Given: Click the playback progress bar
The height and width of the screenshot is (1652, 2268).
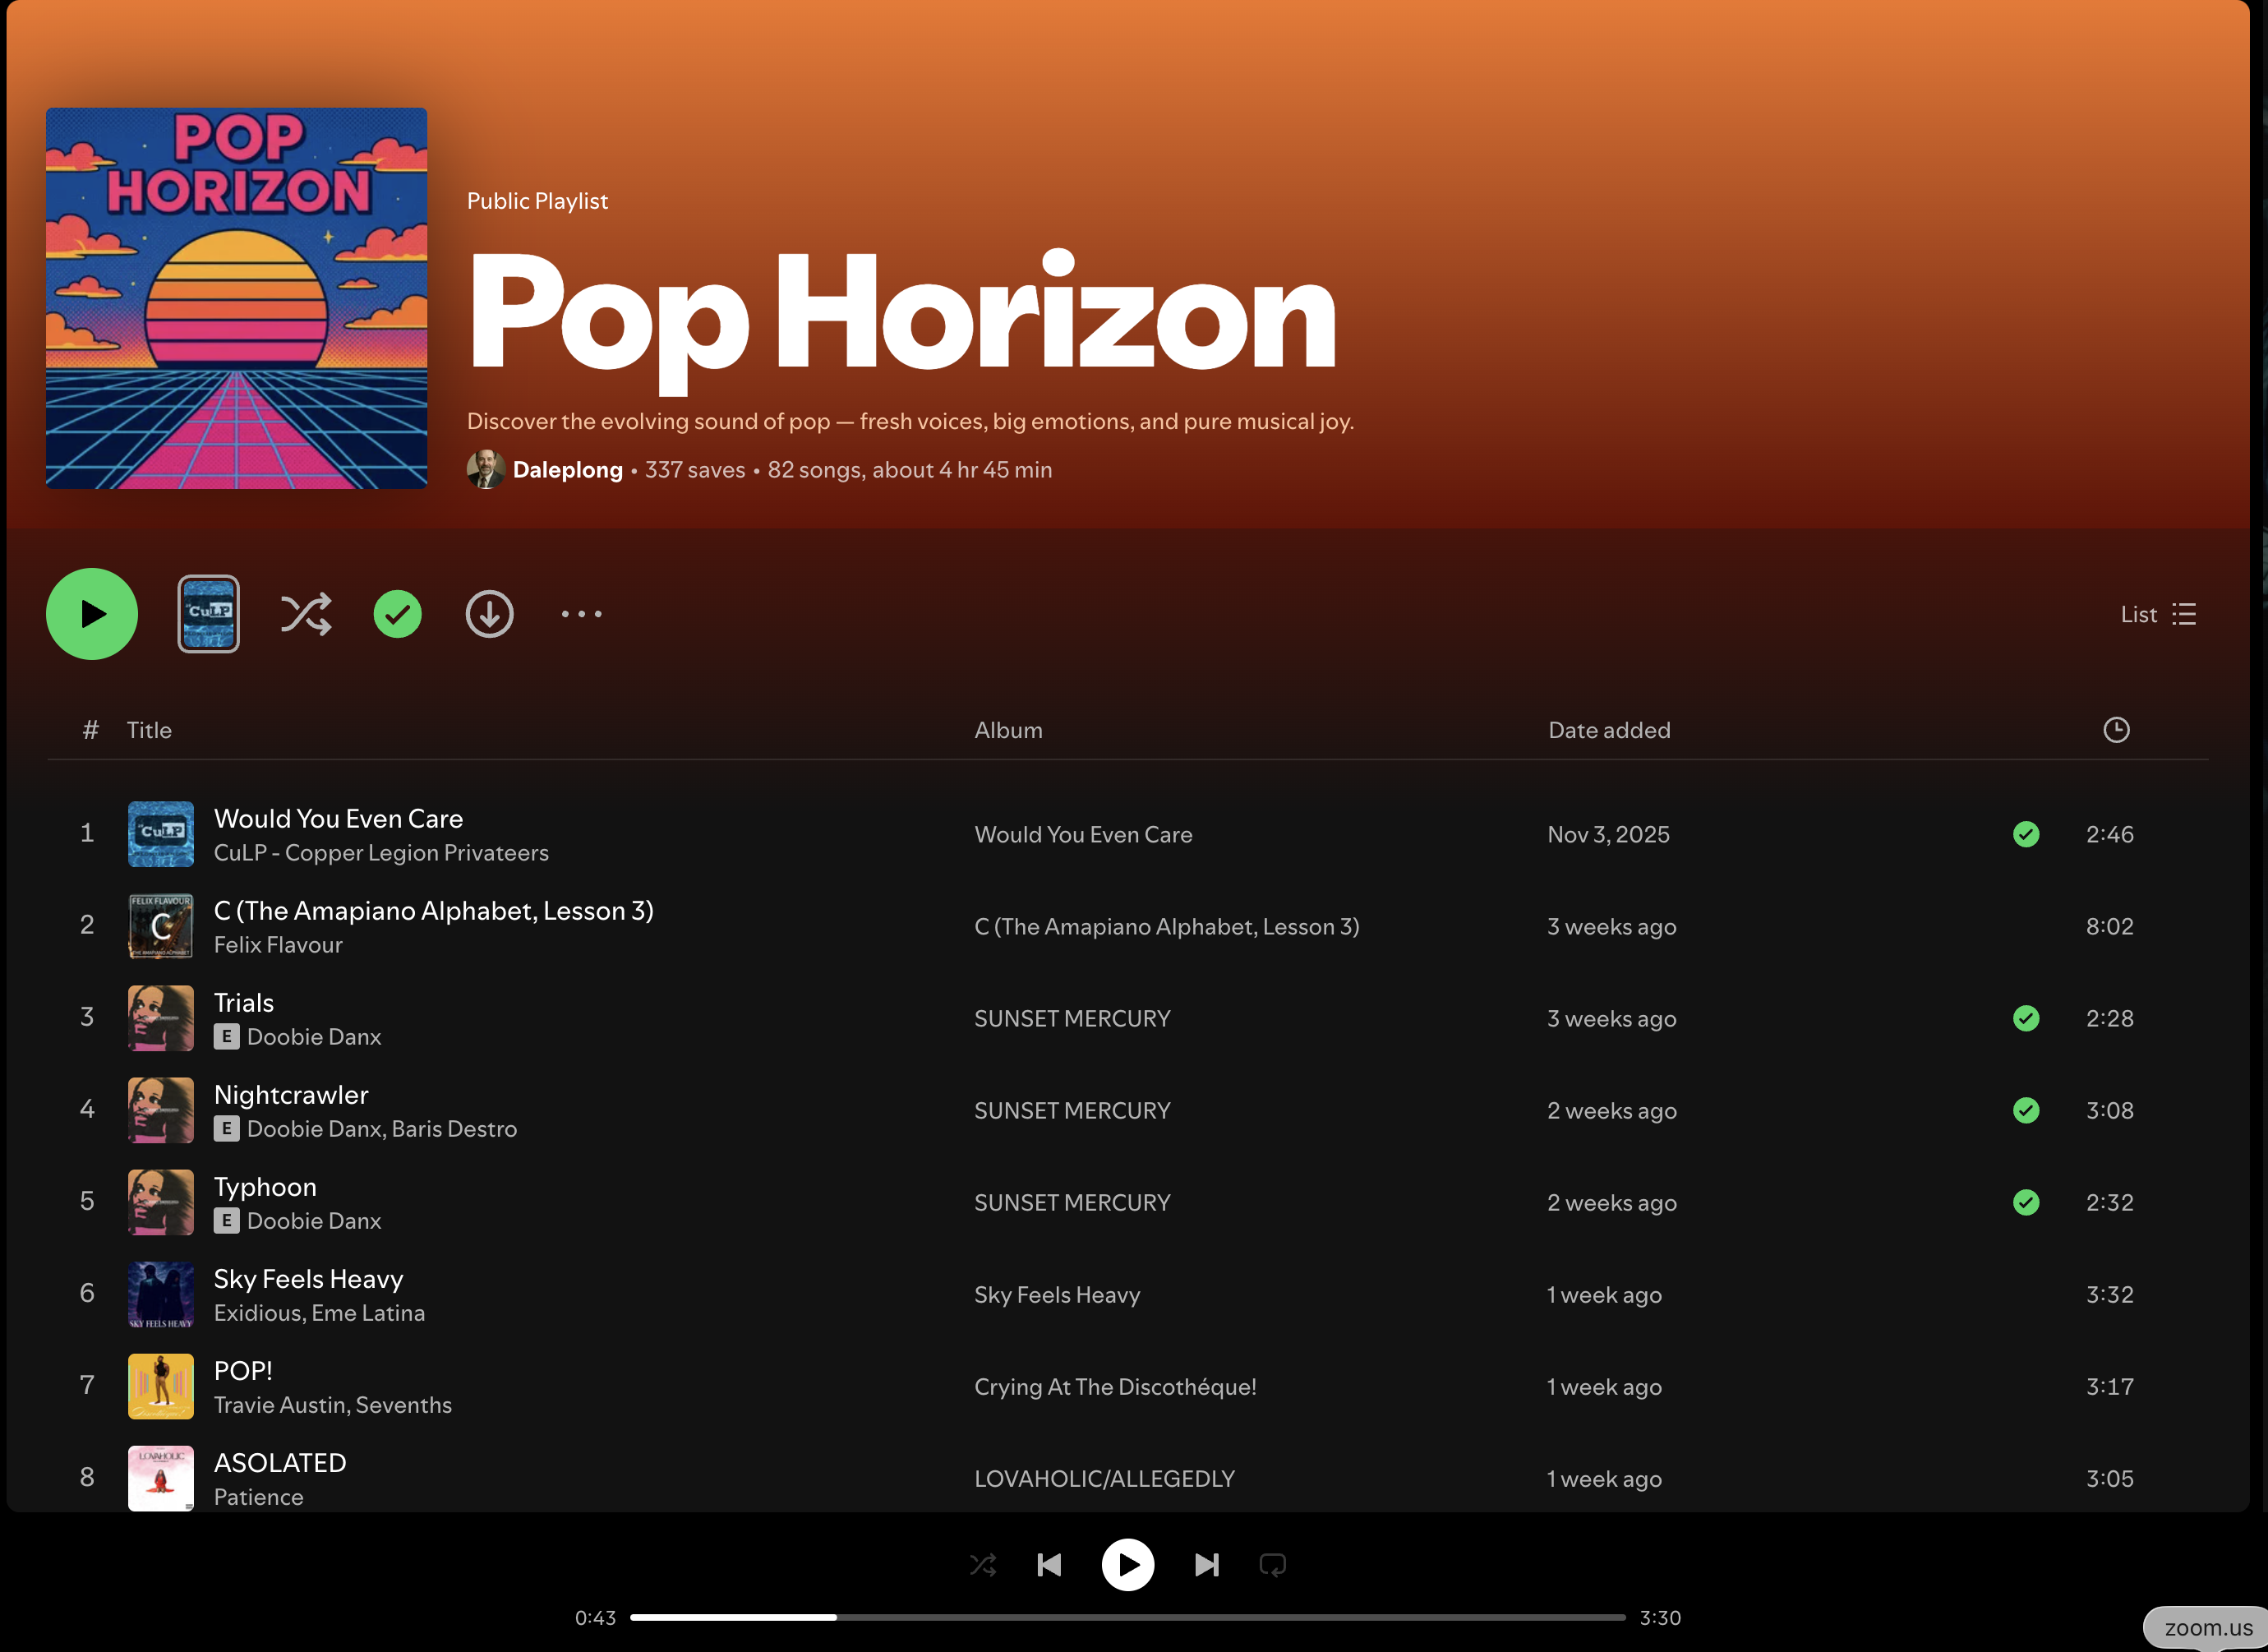Looking at the screenshot, I should [x=1127, y=1617].
